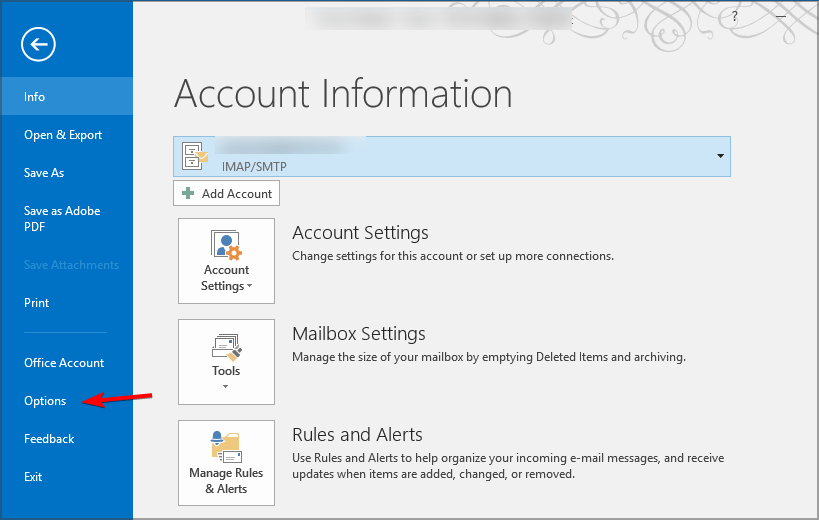
Task: Click the IMAP/SMTP account mailbox icon
Action: (x=194, y=156)
